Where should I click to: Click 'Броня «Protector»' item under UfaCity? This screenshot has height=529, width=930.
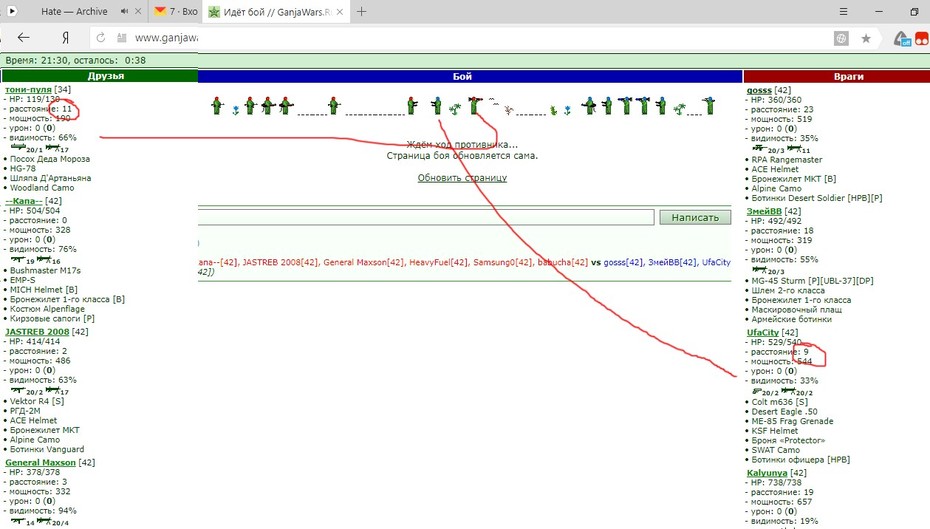[x=788, y=441]
